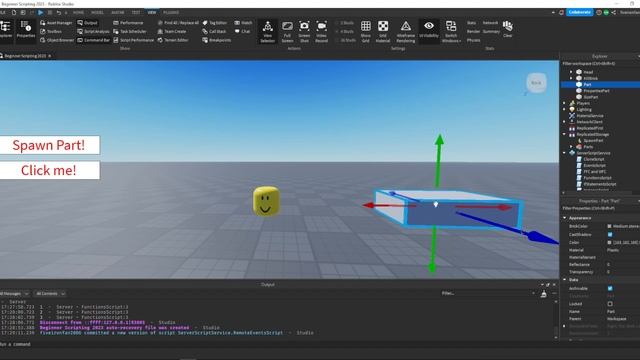Switch to the HOME ribbon tab
Viewport: 640px width, 360px height.
[78, 12]
